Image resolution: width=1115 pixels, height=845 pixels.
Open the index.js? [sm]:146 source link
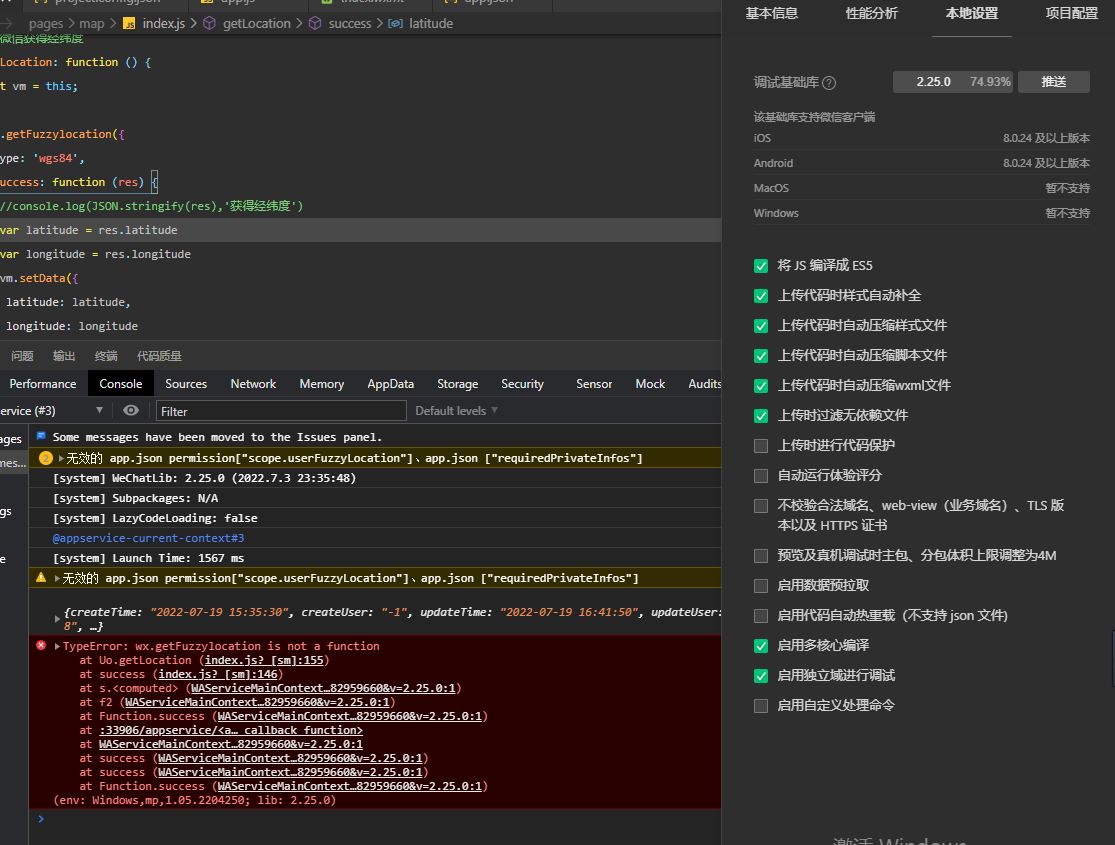point(218,674)
